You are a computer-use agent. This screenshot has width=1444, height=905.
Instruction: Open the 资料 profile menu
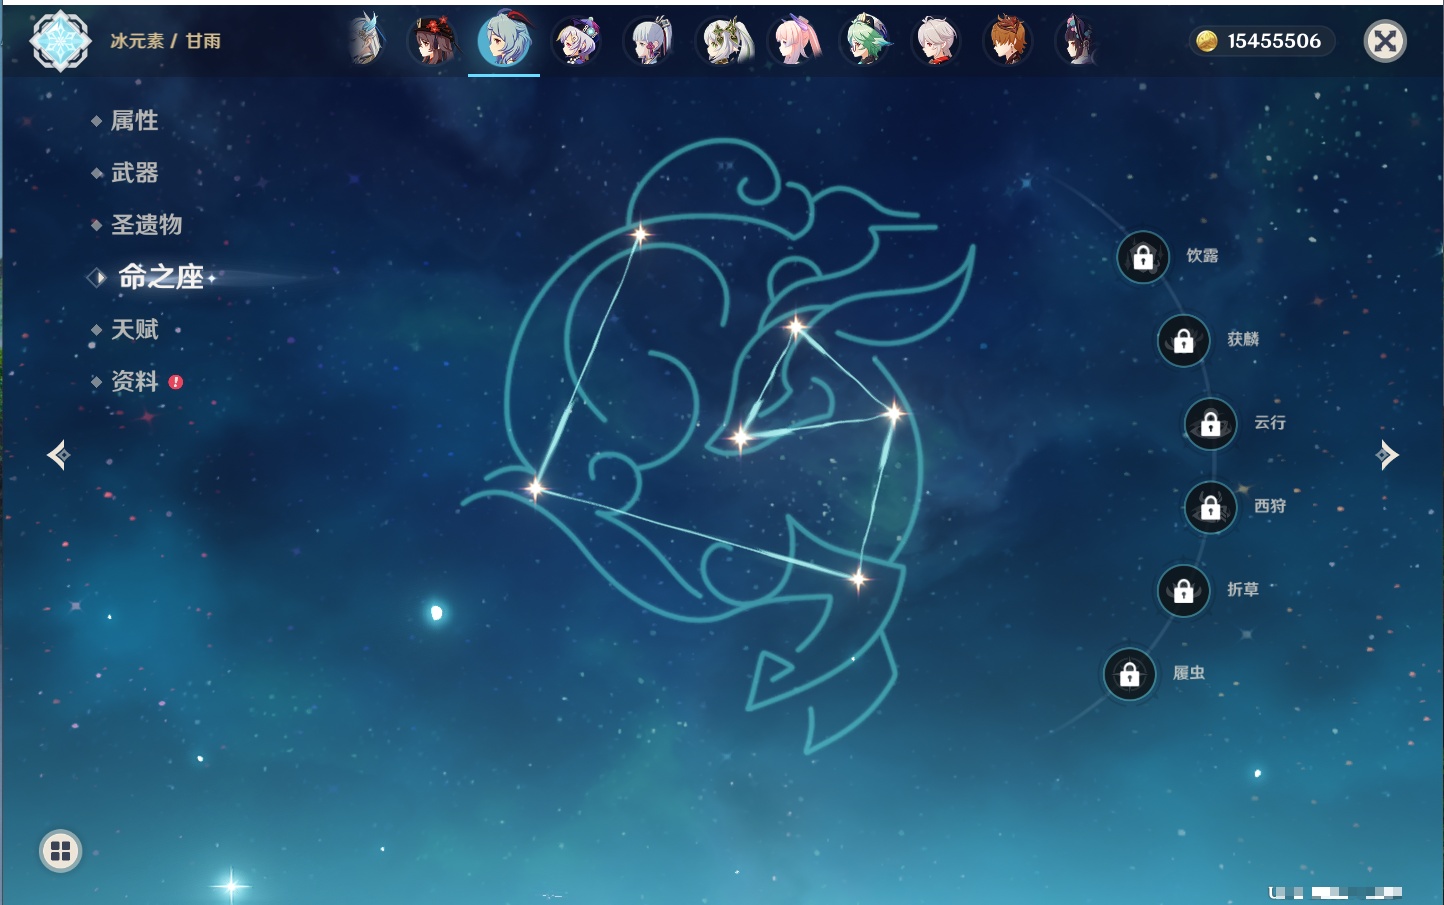137,381
